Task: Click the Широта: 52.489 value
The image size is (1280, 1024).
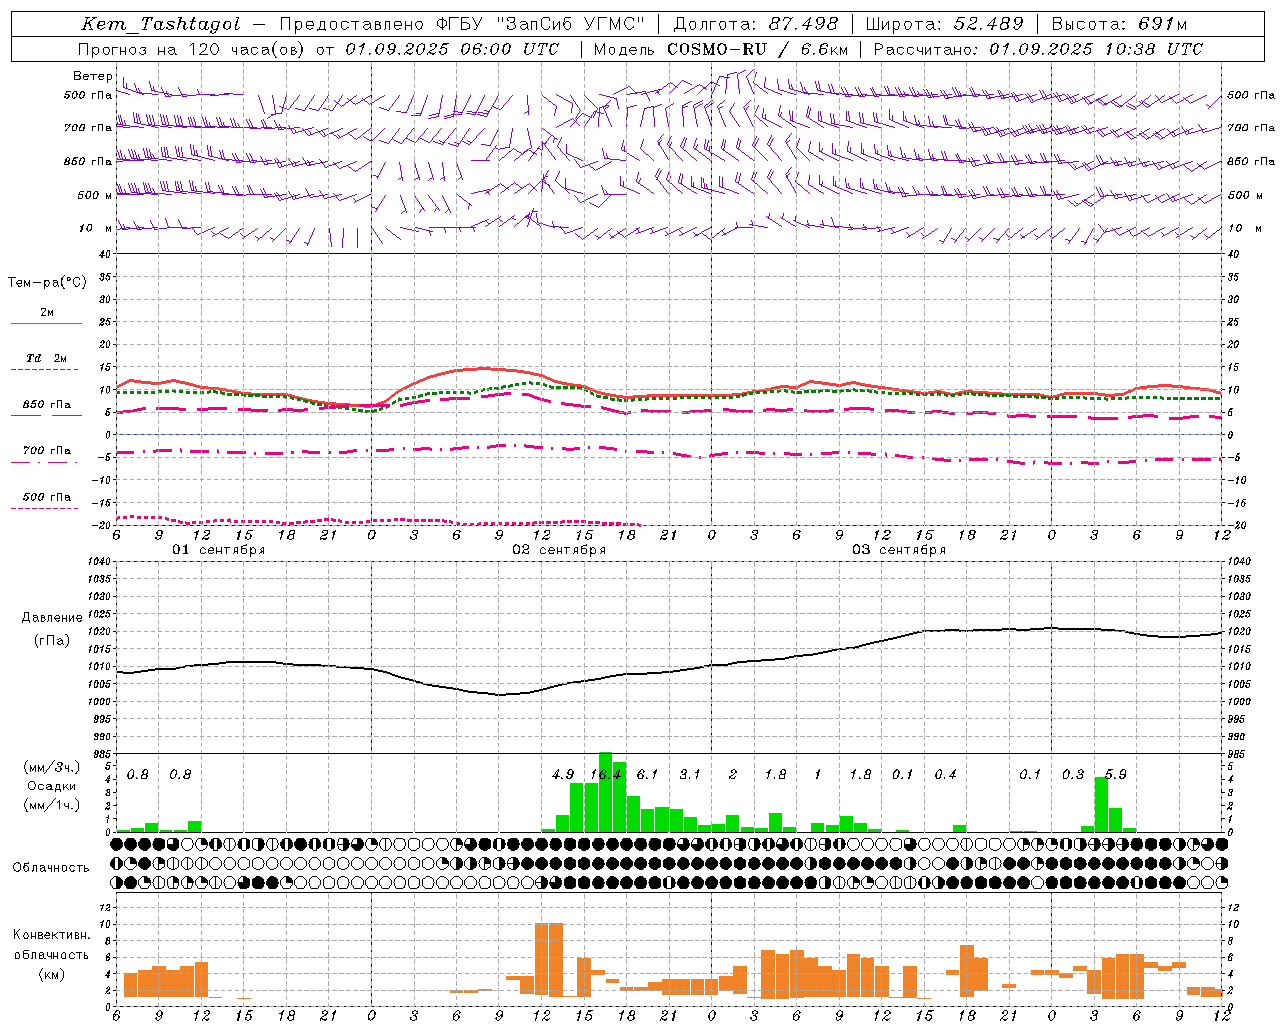Action: click(945, 24)
